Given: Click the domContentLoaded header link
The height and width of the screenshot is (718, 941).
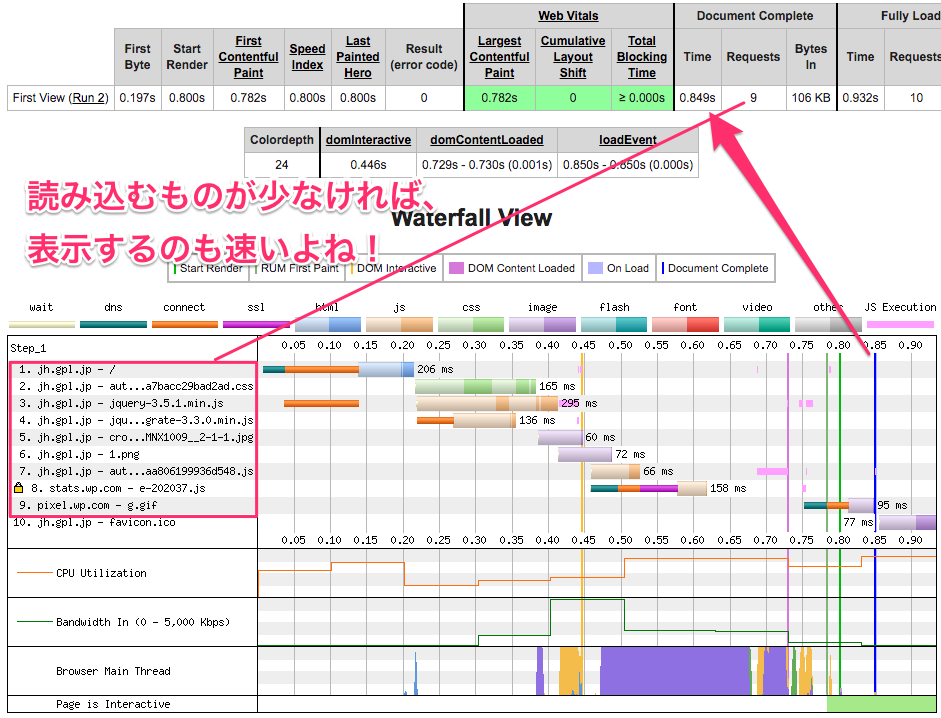Looking at the screenshot, I should click(x=487, y=140).
